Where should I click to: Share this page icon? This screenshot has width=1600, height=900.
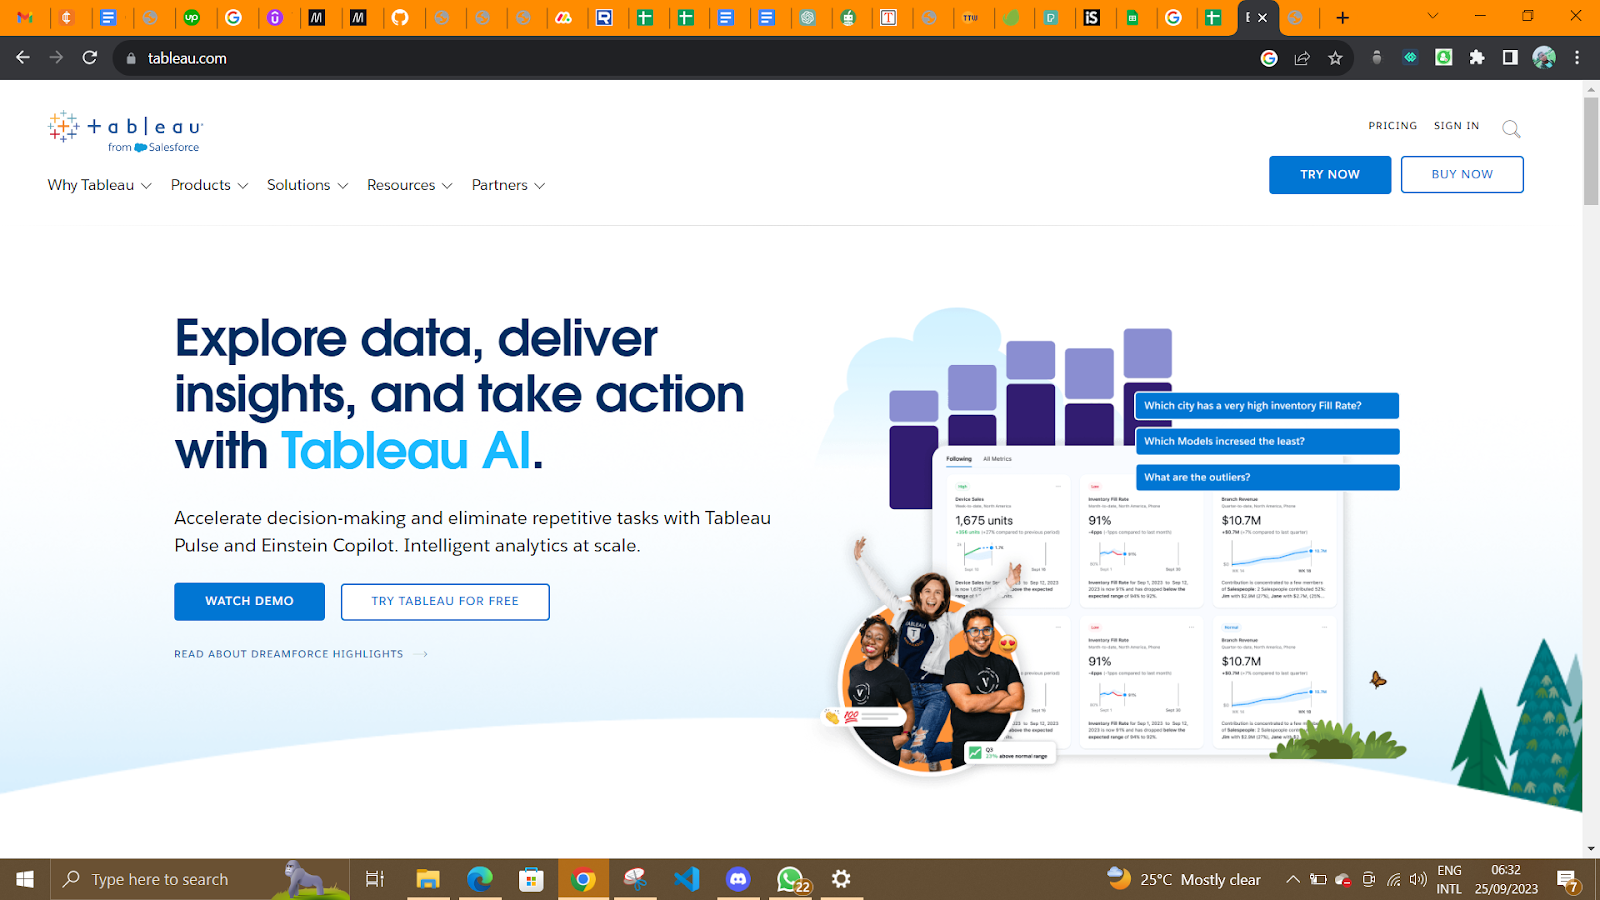pos(1302,58)
